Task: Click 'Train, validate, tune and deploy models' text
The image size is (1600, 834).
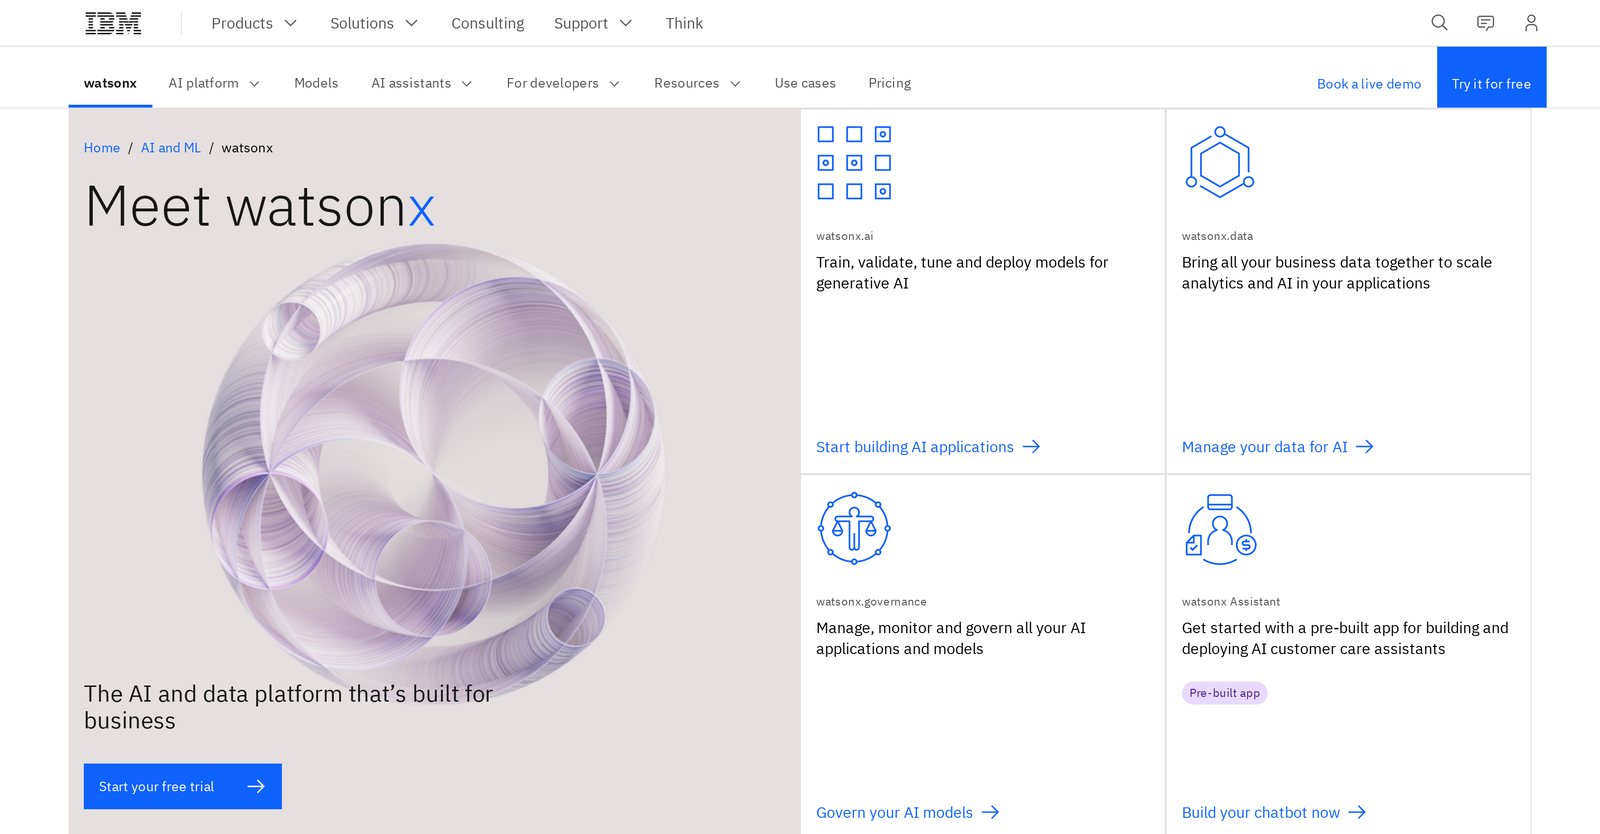Action: [962, 272]
